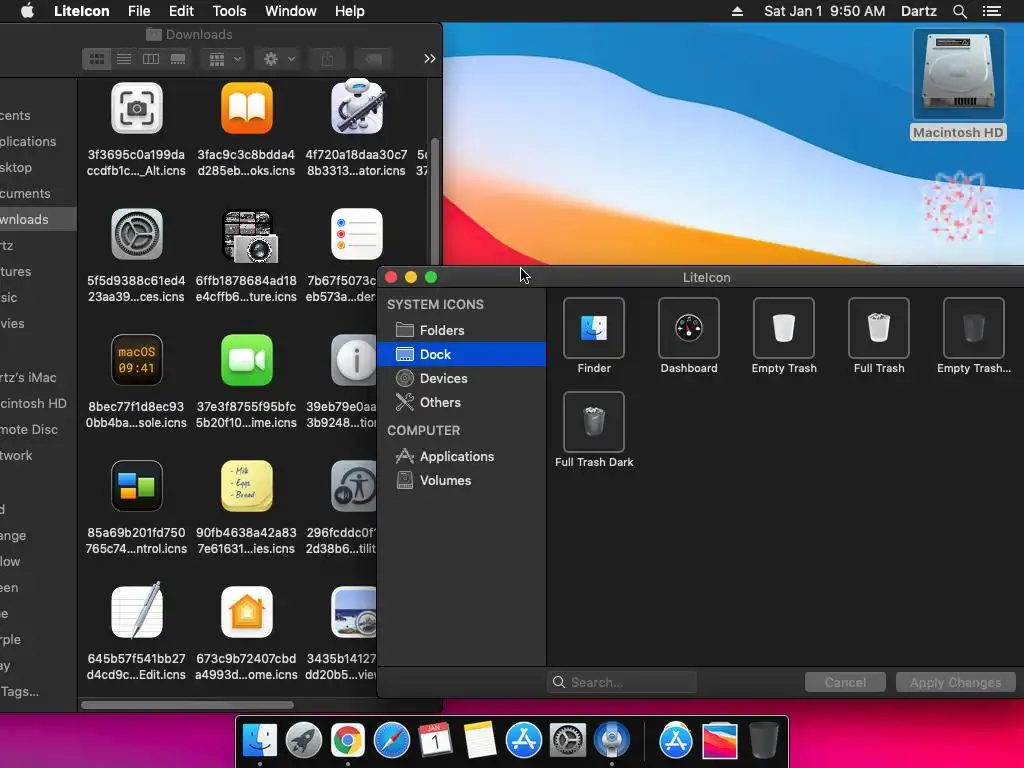
Task: Open the File menu
Action: [x=139, y=11]
